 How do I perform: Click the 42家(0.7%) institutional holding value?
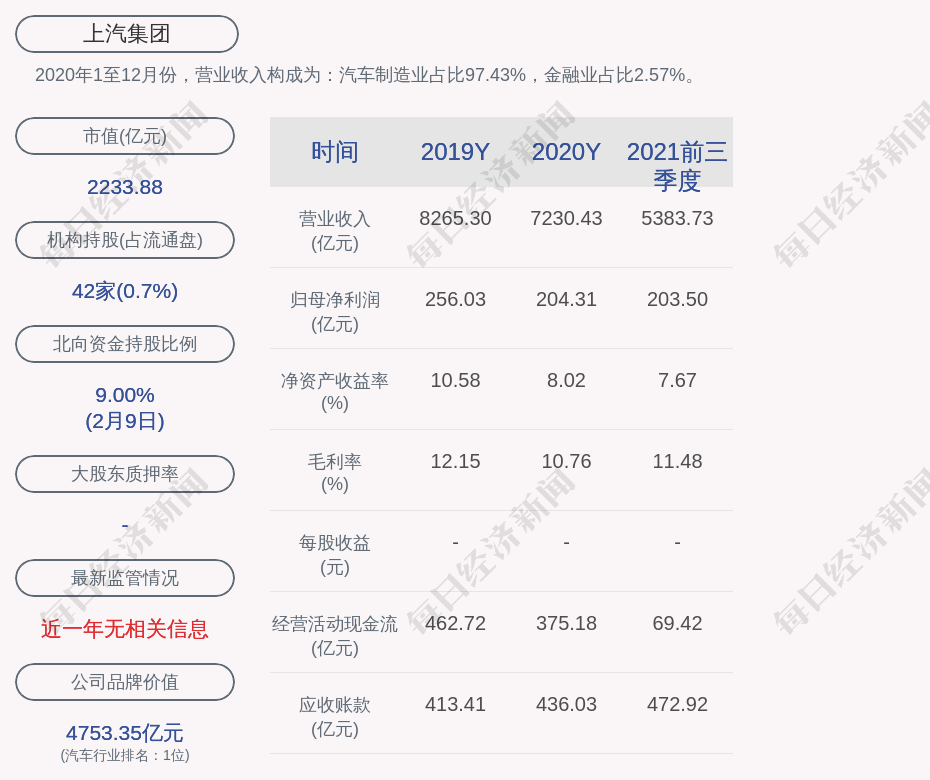click(x=125, y=291)
